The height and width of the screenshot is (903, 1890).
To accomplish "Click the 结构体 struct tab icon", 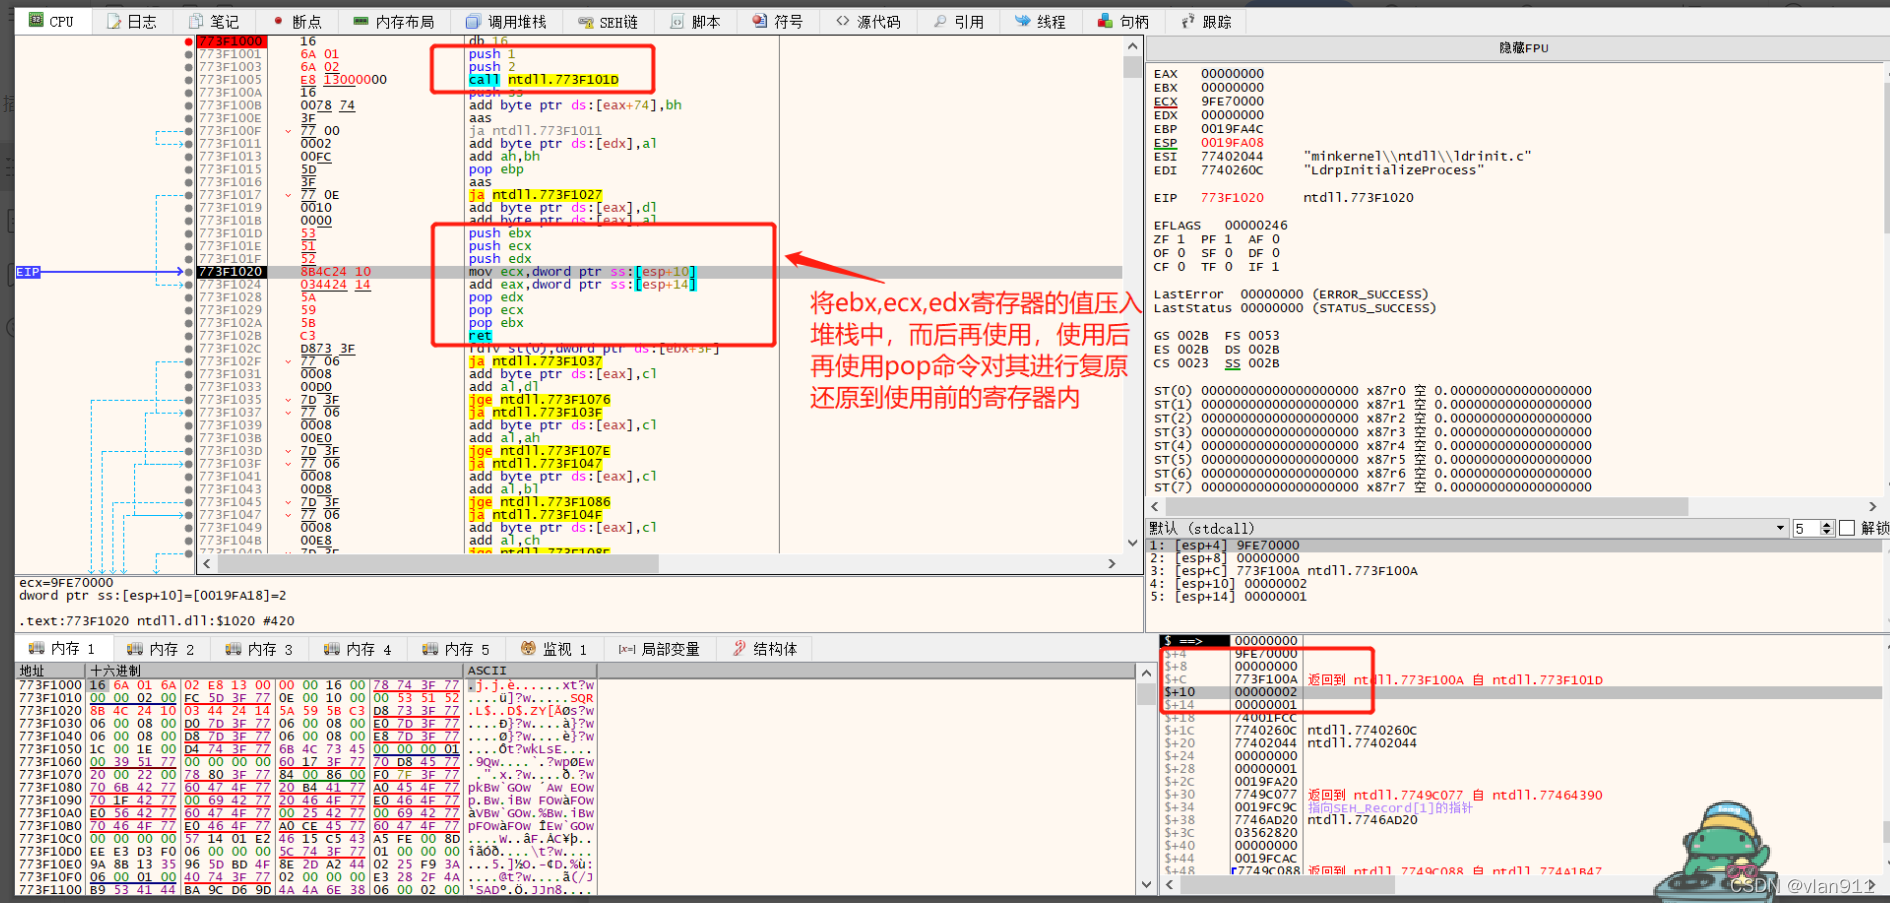I will click(x=739, y=649).
